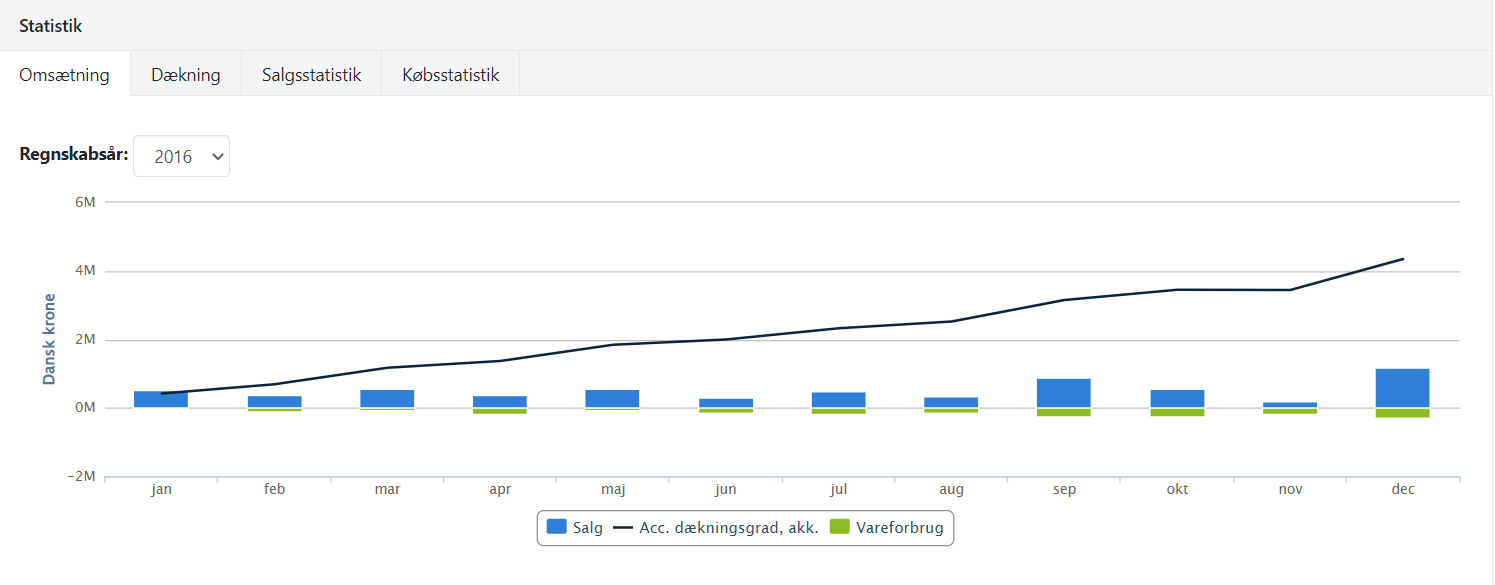Switch to the Dækning tab
Screen dimensions: 1495x585
click(x=185, y=73)
